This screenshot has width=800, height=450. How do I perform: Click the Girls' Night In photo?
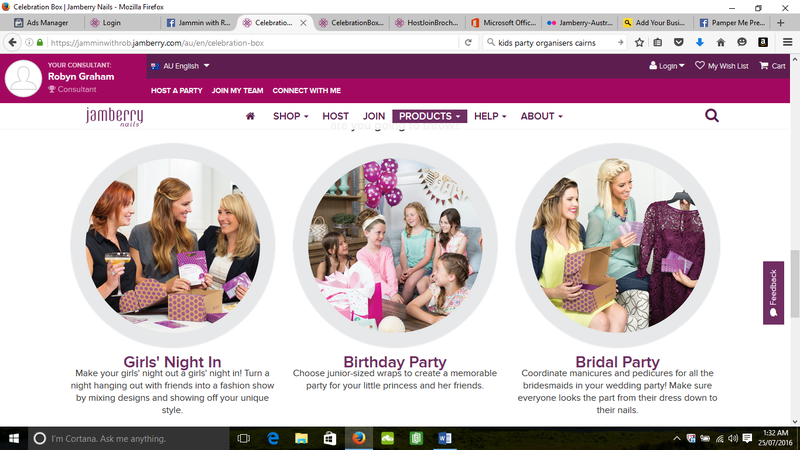click(x=172, y=245)
